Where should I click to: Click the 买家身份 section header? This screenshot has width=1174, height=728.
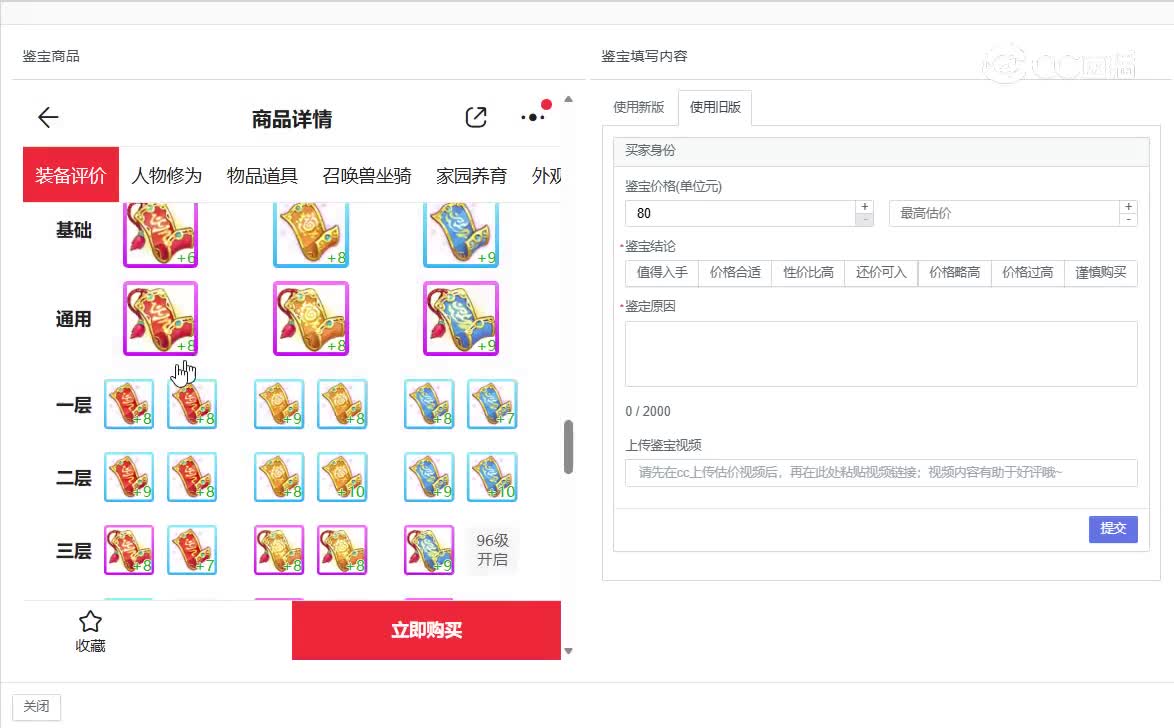click(881, 151)
